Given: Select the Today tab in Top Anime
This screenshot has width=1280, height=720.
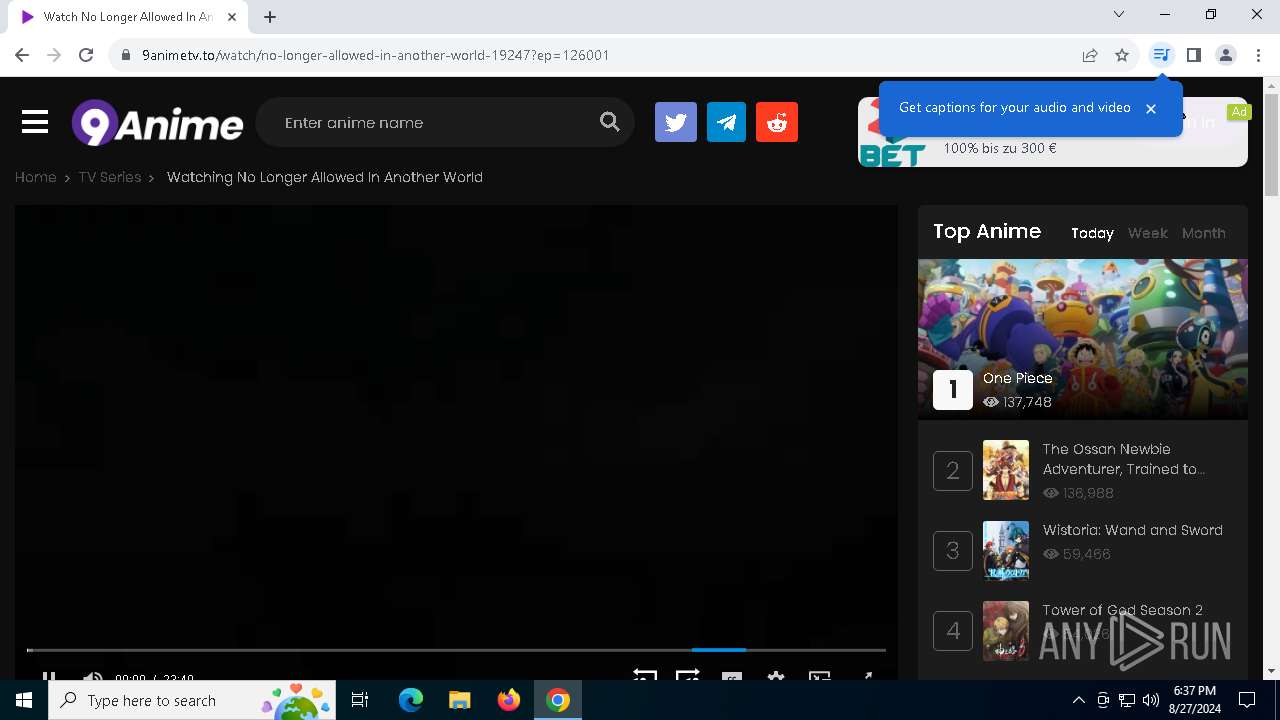Looking at the screenshot, I should tap(1092, 233).
